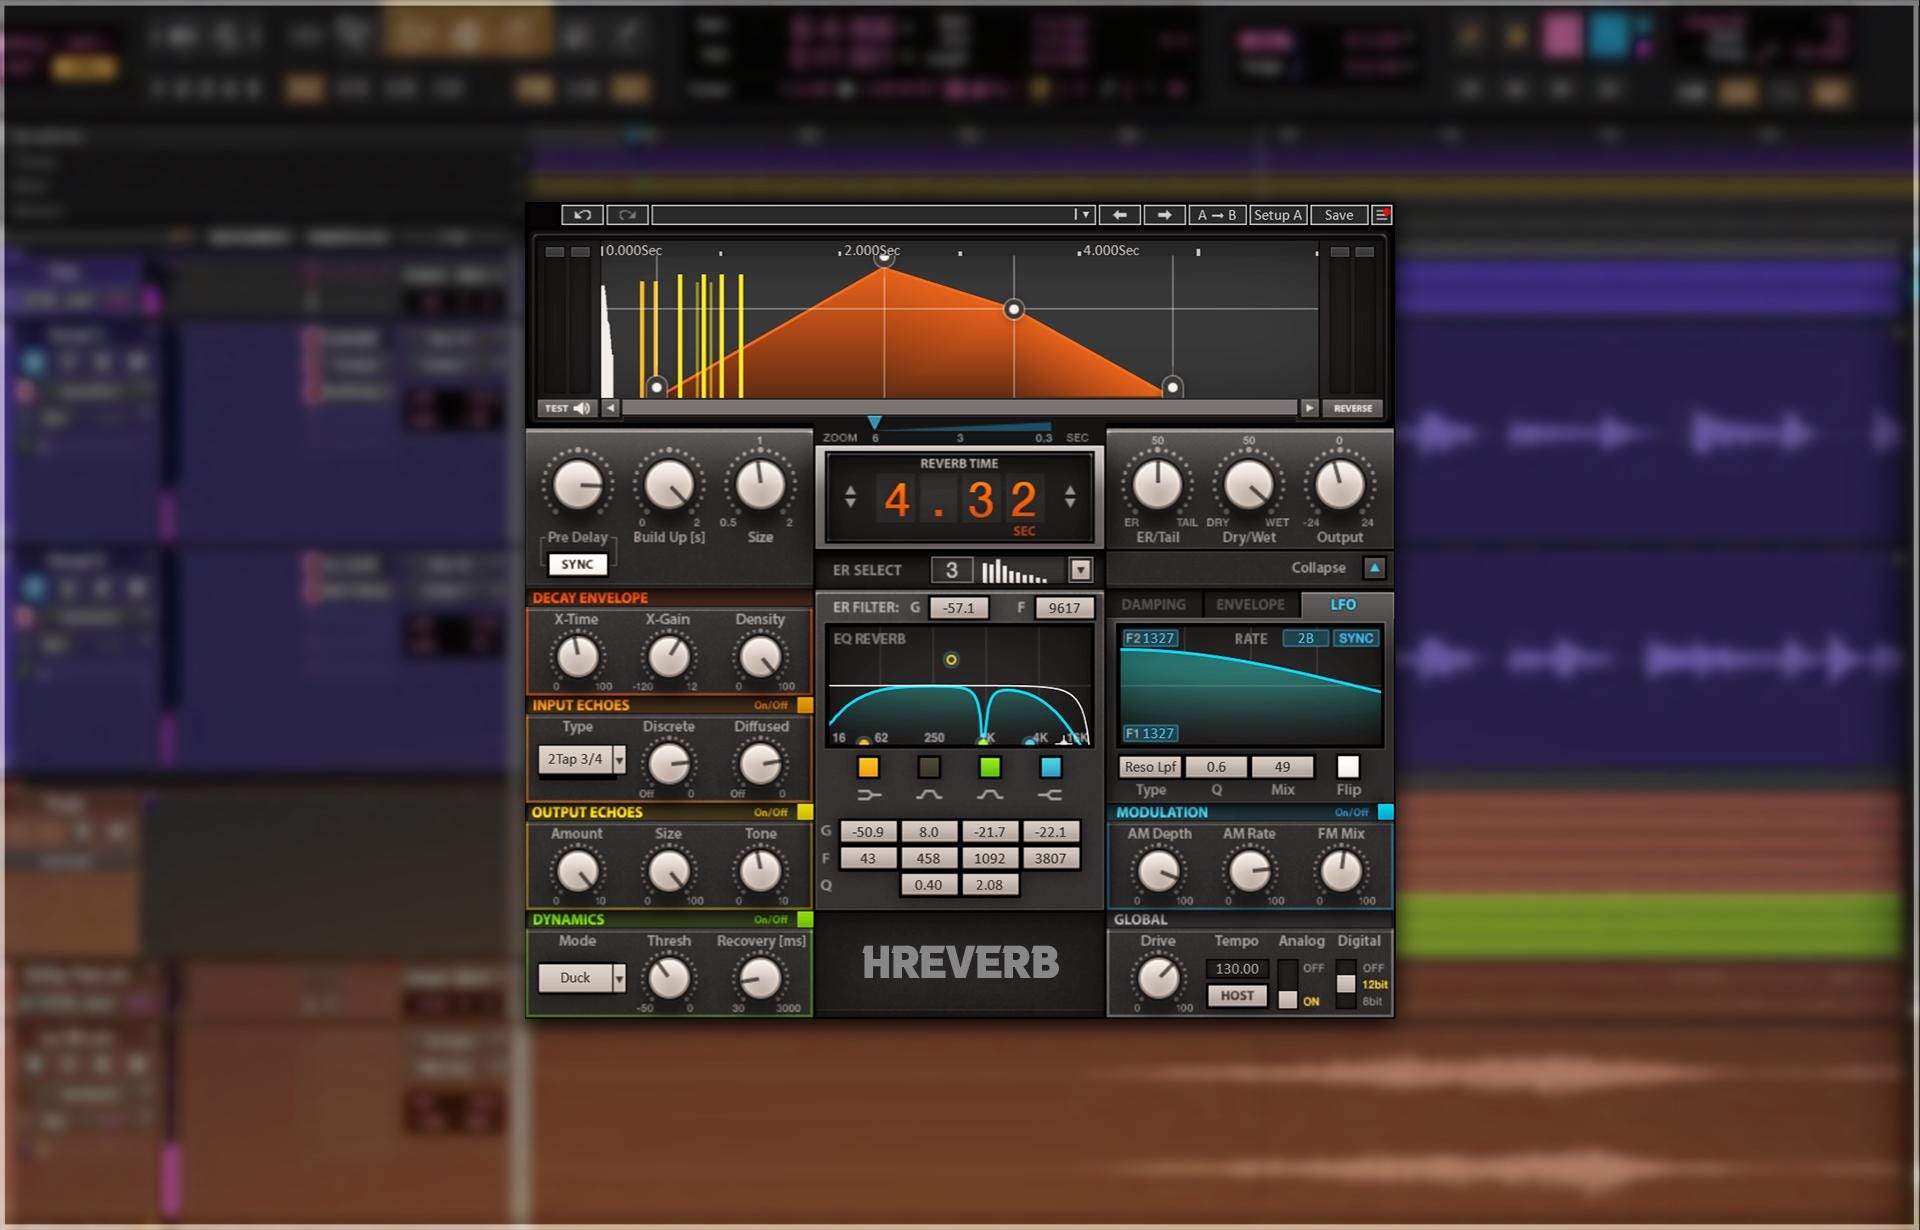
Task: Click the A to B copy button
Action: click(1217, 215)
